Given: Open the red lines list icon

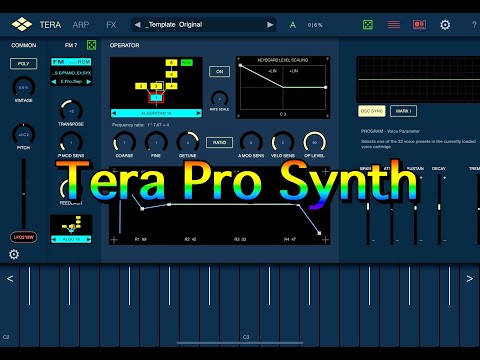Looking at the screenshot, I should pos(394,25).
